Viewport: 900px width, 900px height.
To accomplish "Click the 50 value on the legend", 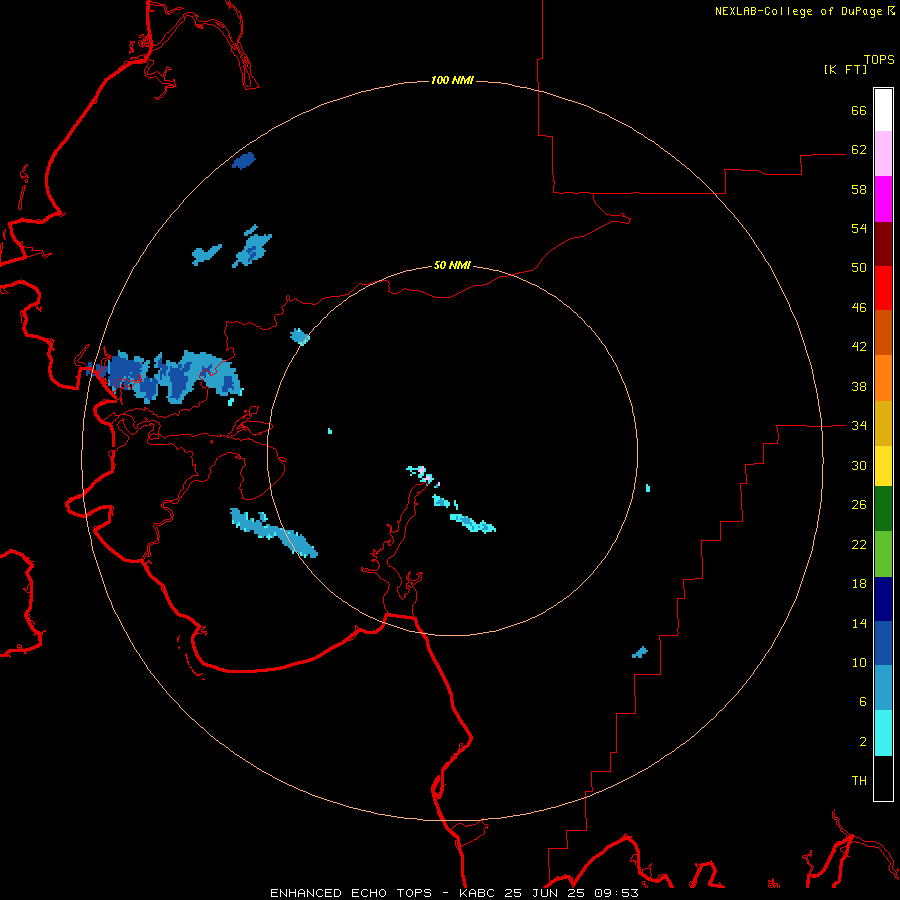I will (859, 268).
